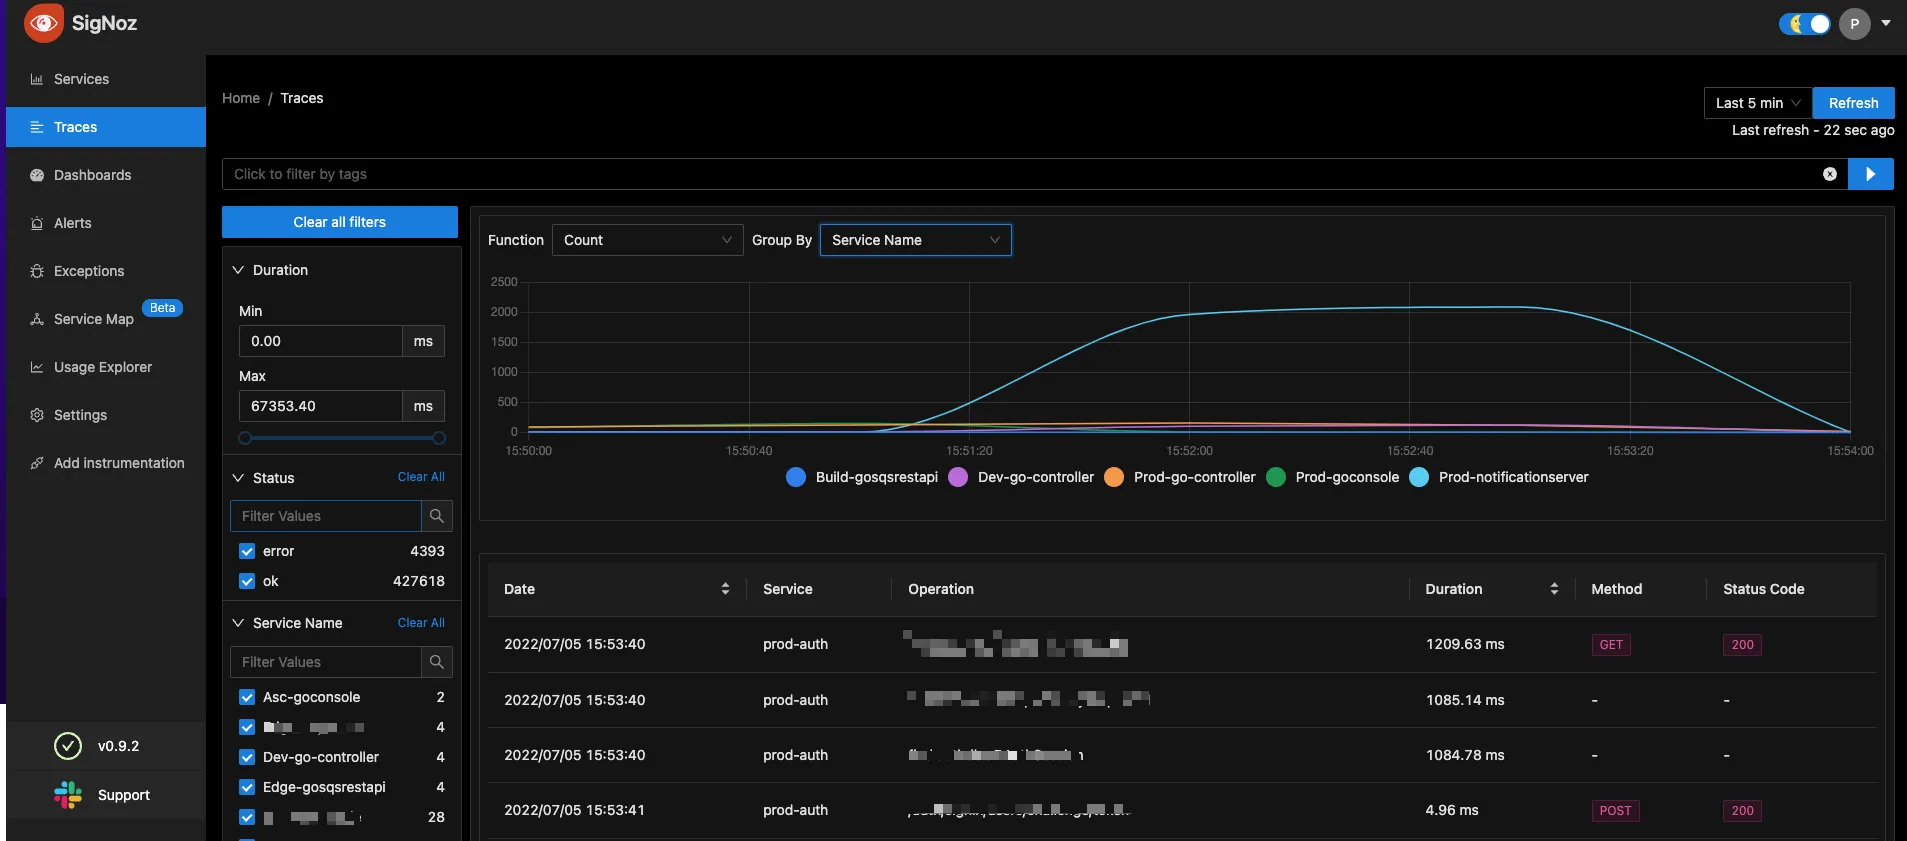Screen dimensions: 1907x841
Task: Collapse the Duration filter section
Action: point(238,270)
